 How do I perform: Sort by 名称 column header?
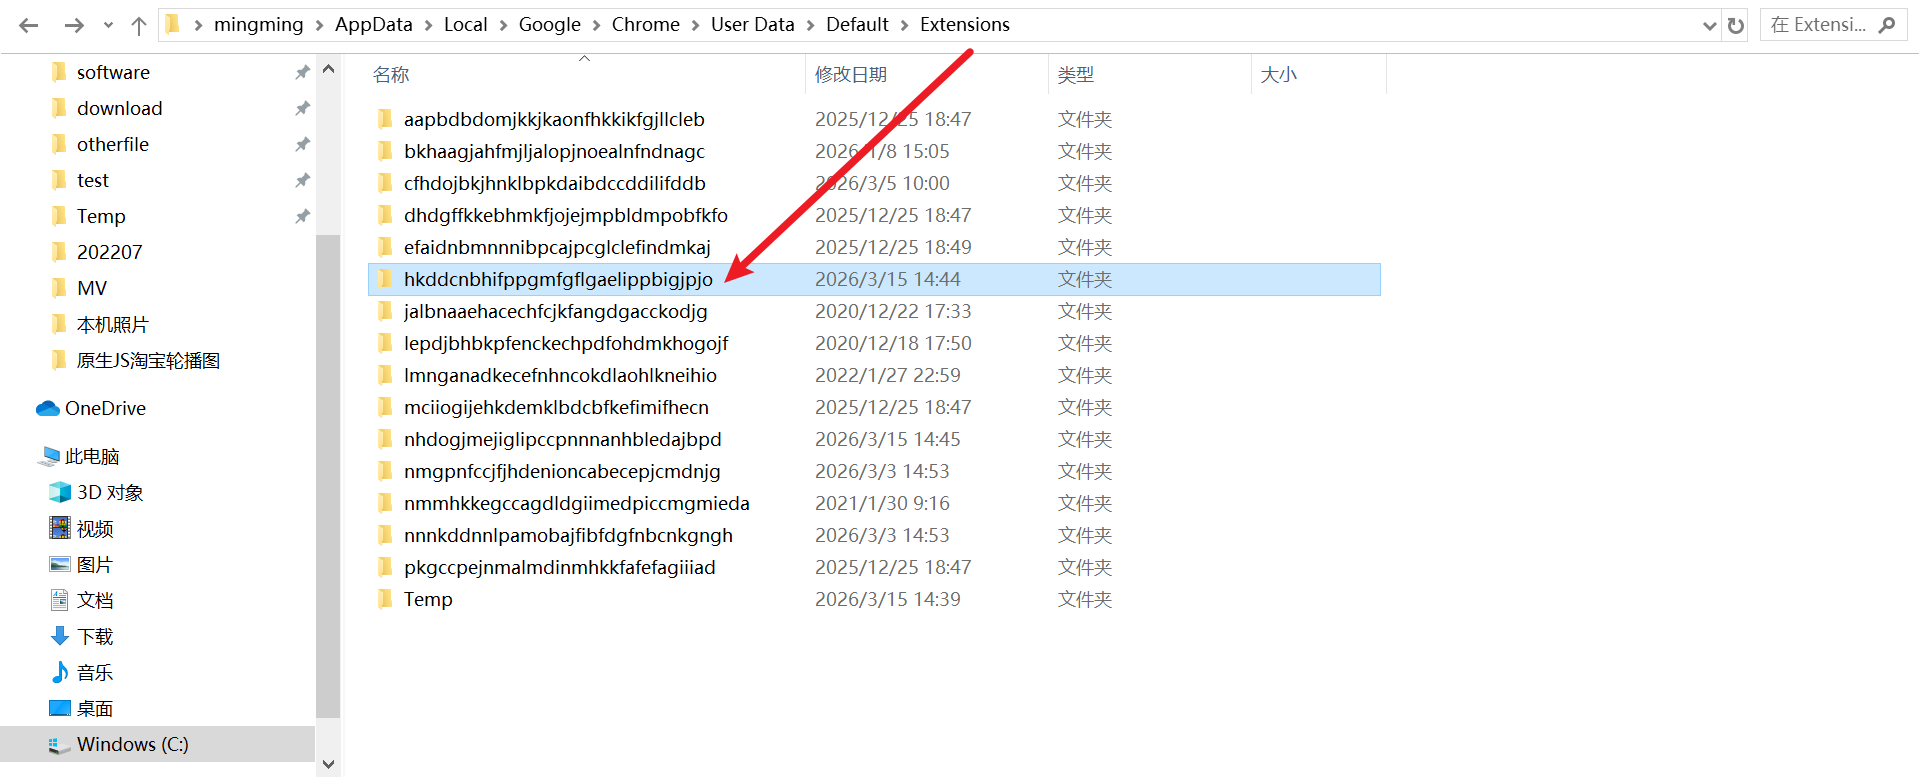391,75
